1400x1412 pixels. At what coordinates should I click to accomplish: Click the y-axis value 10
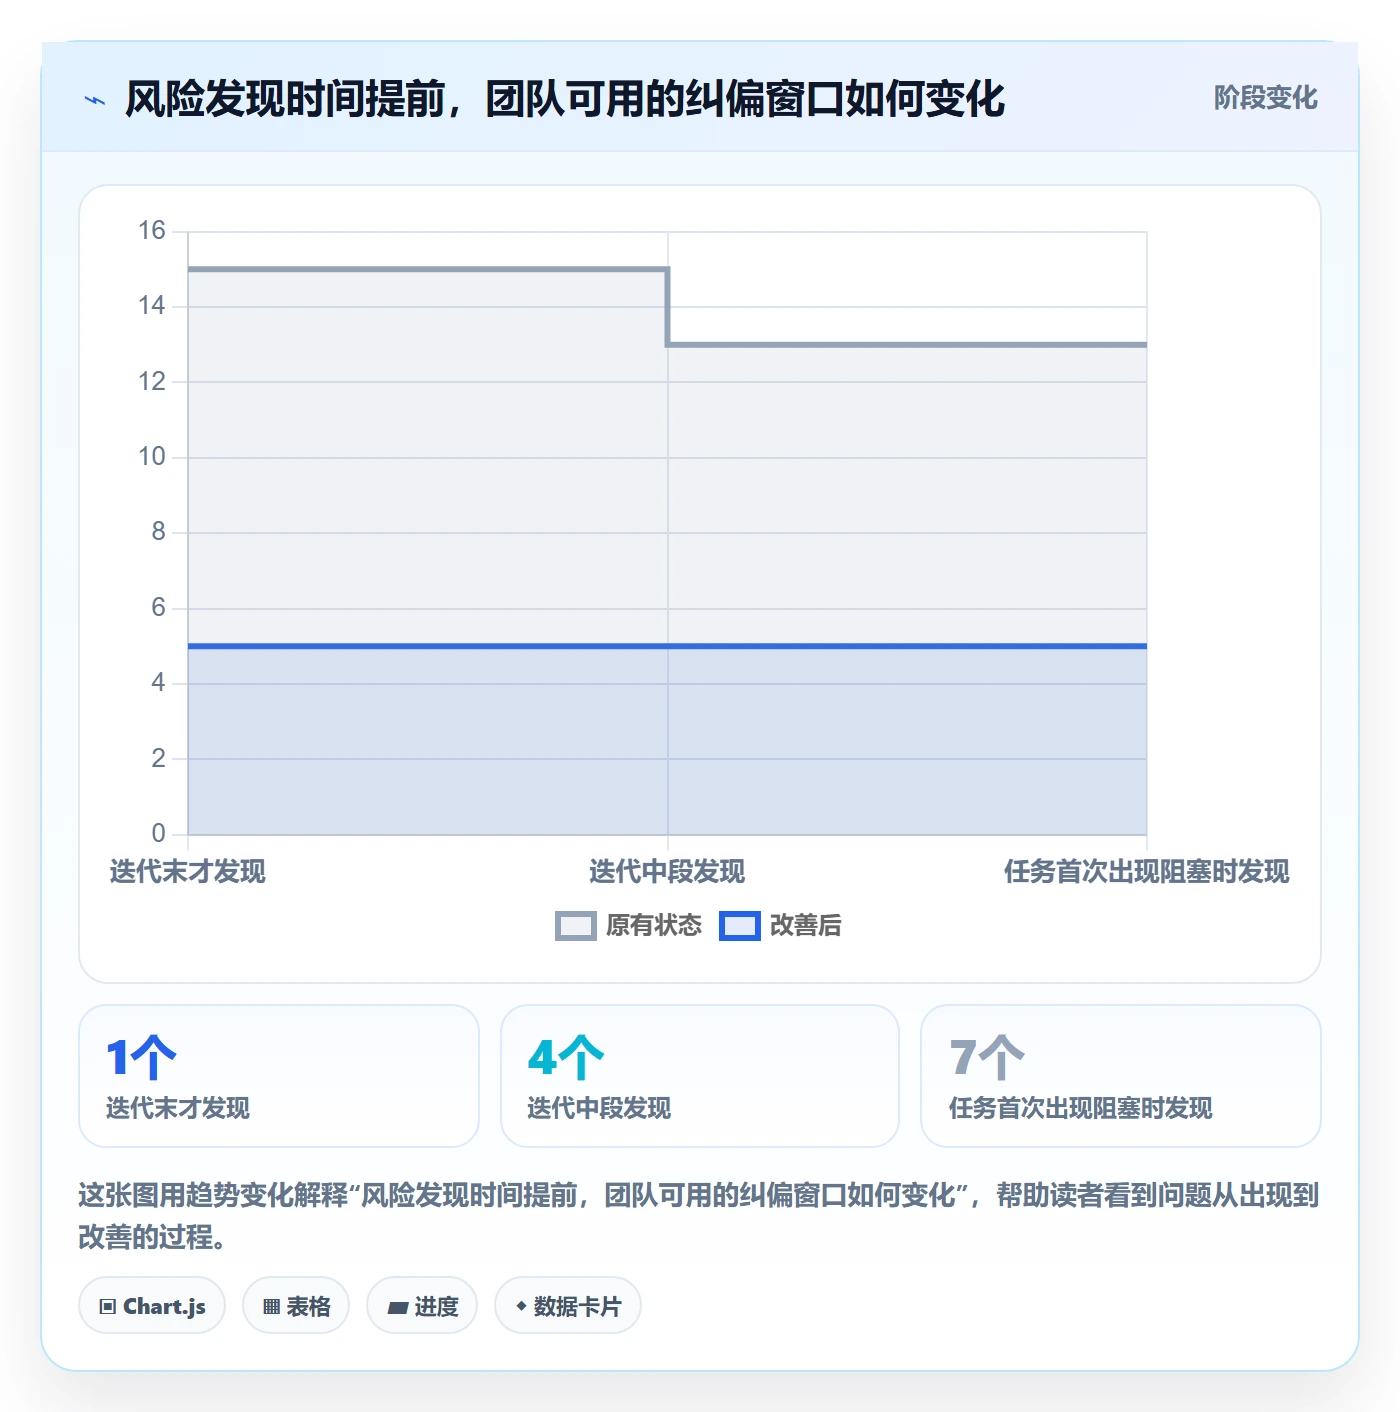click(x=152, y=457)
